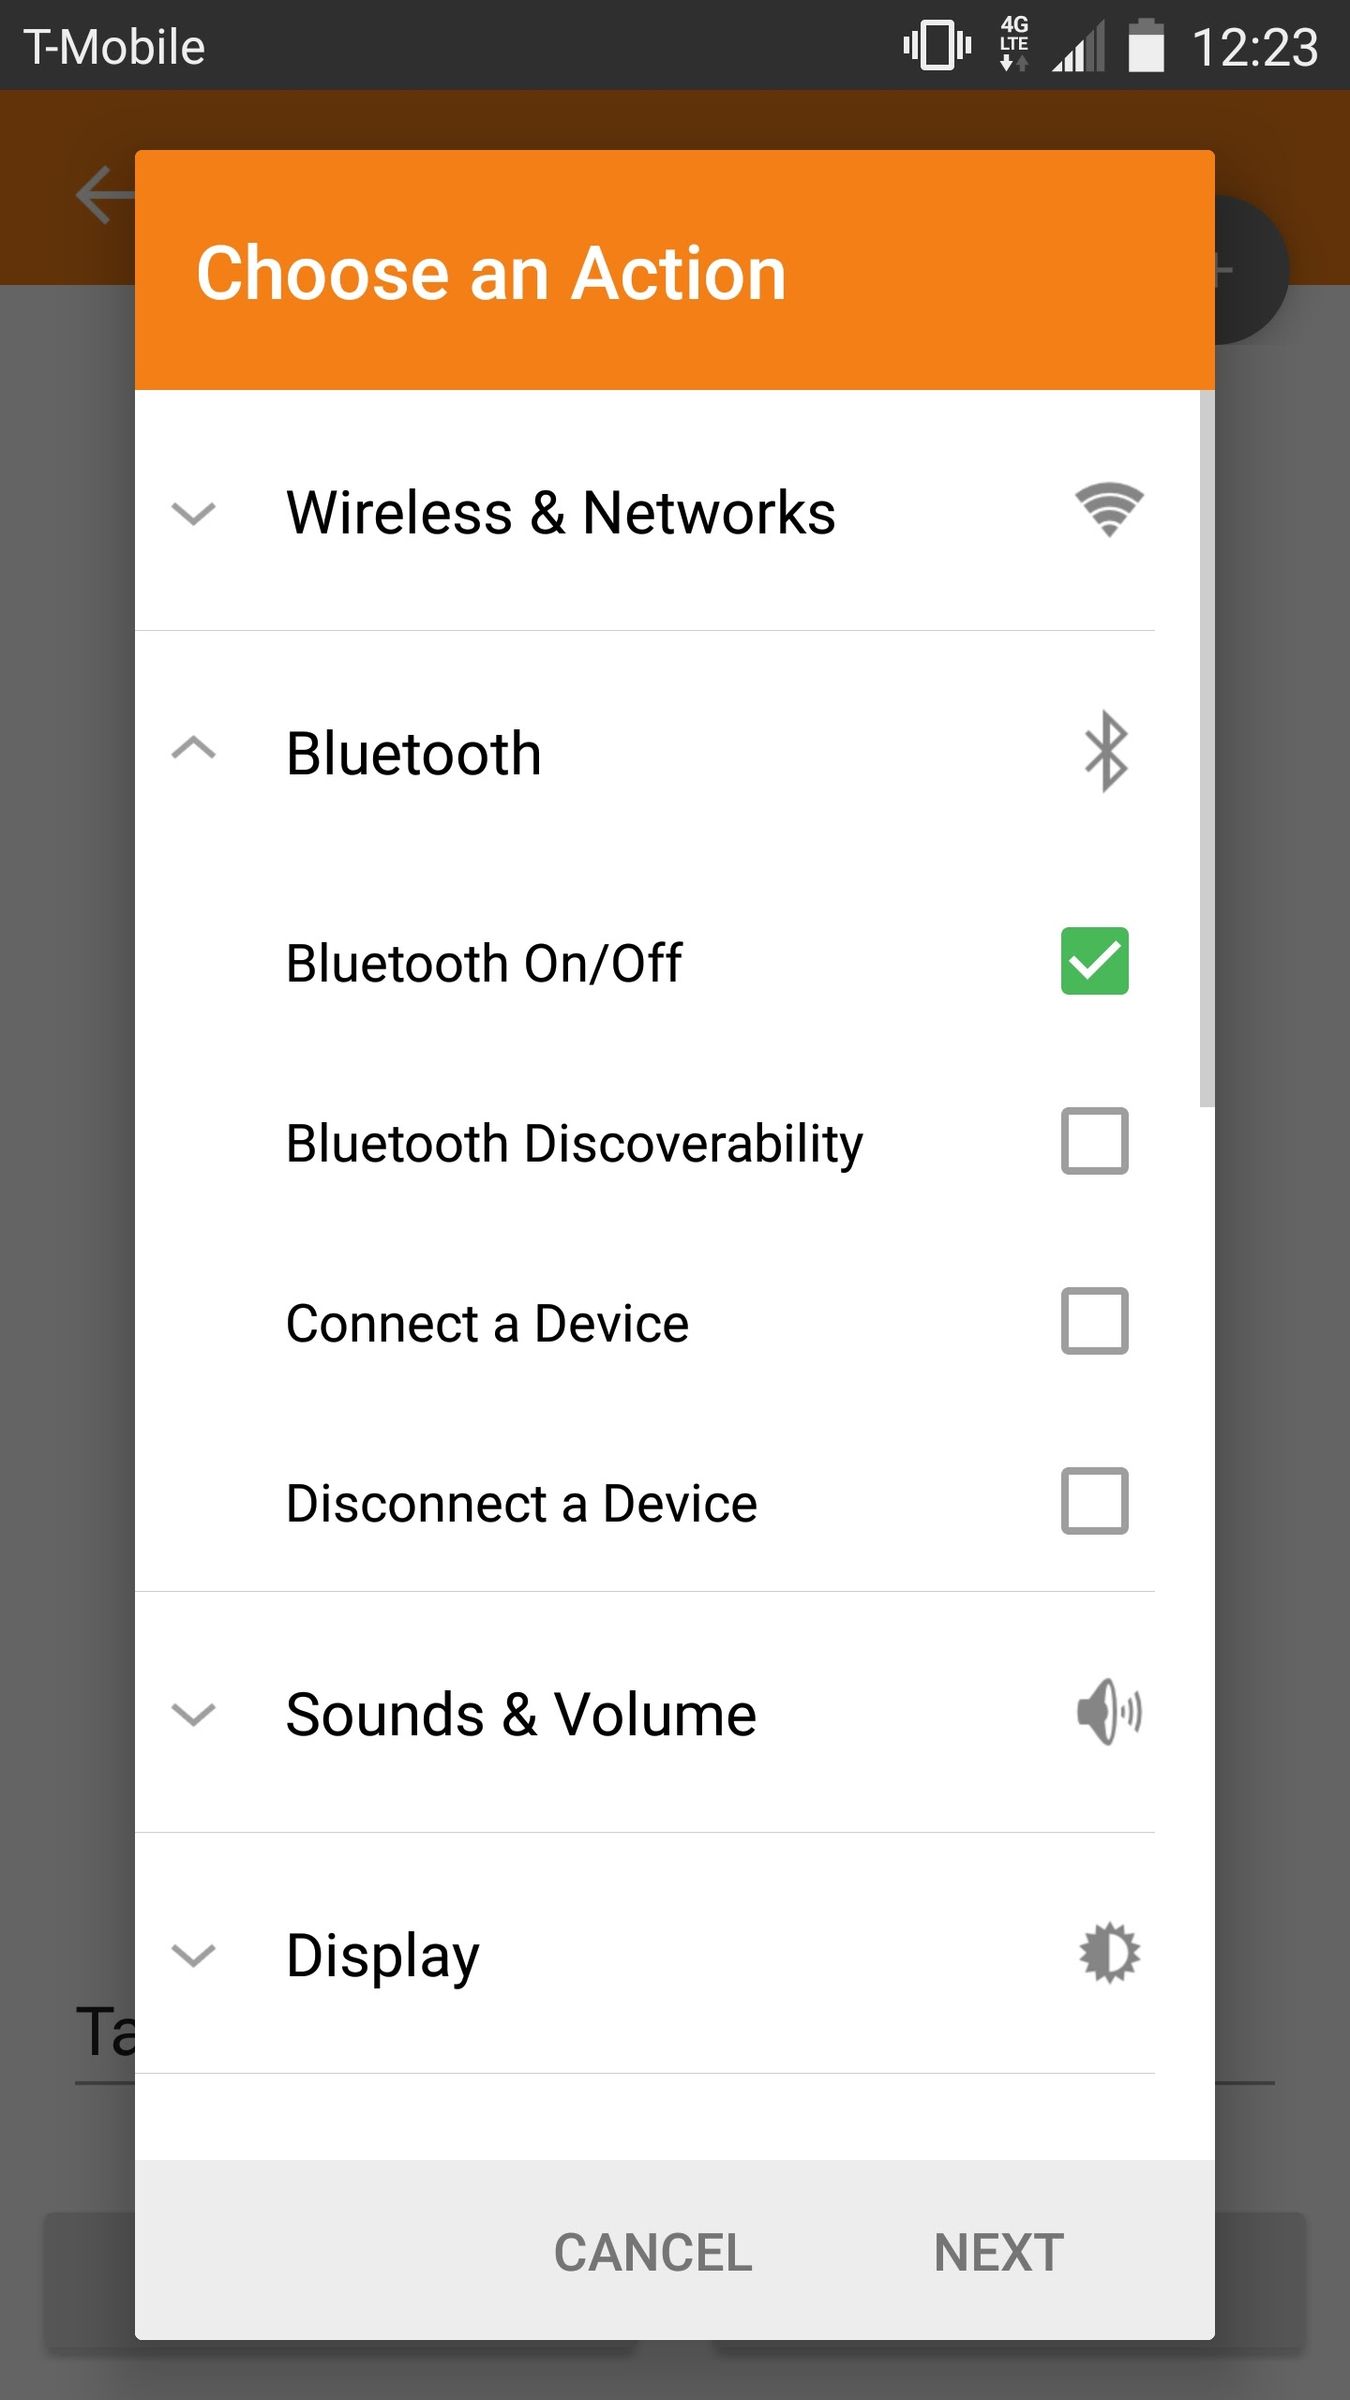Expand the Wireless & Networks category
Screen dimensions: 1350x2400
coord(193,514)
